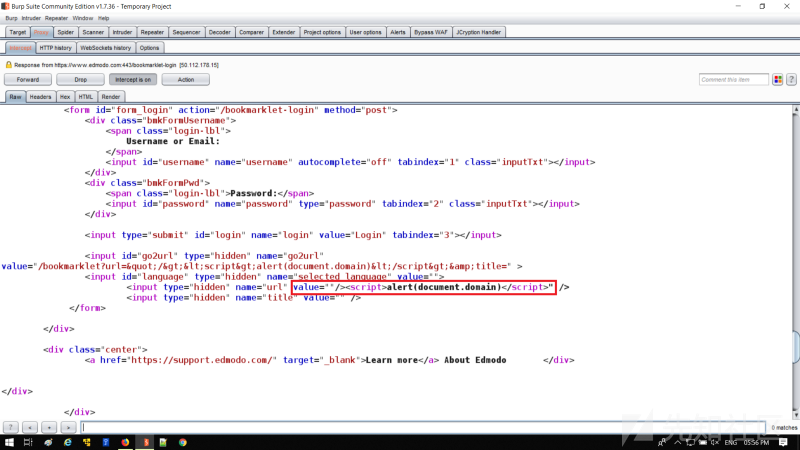Open the highlight color picker icon
This screenshot has height=450, width=800.
coord(778,80)
